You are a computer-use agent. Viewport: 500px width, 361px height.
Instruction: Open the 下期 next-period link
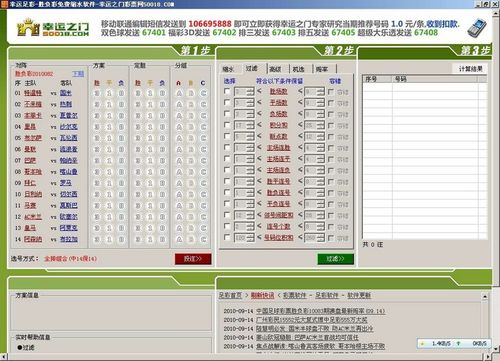78,74
